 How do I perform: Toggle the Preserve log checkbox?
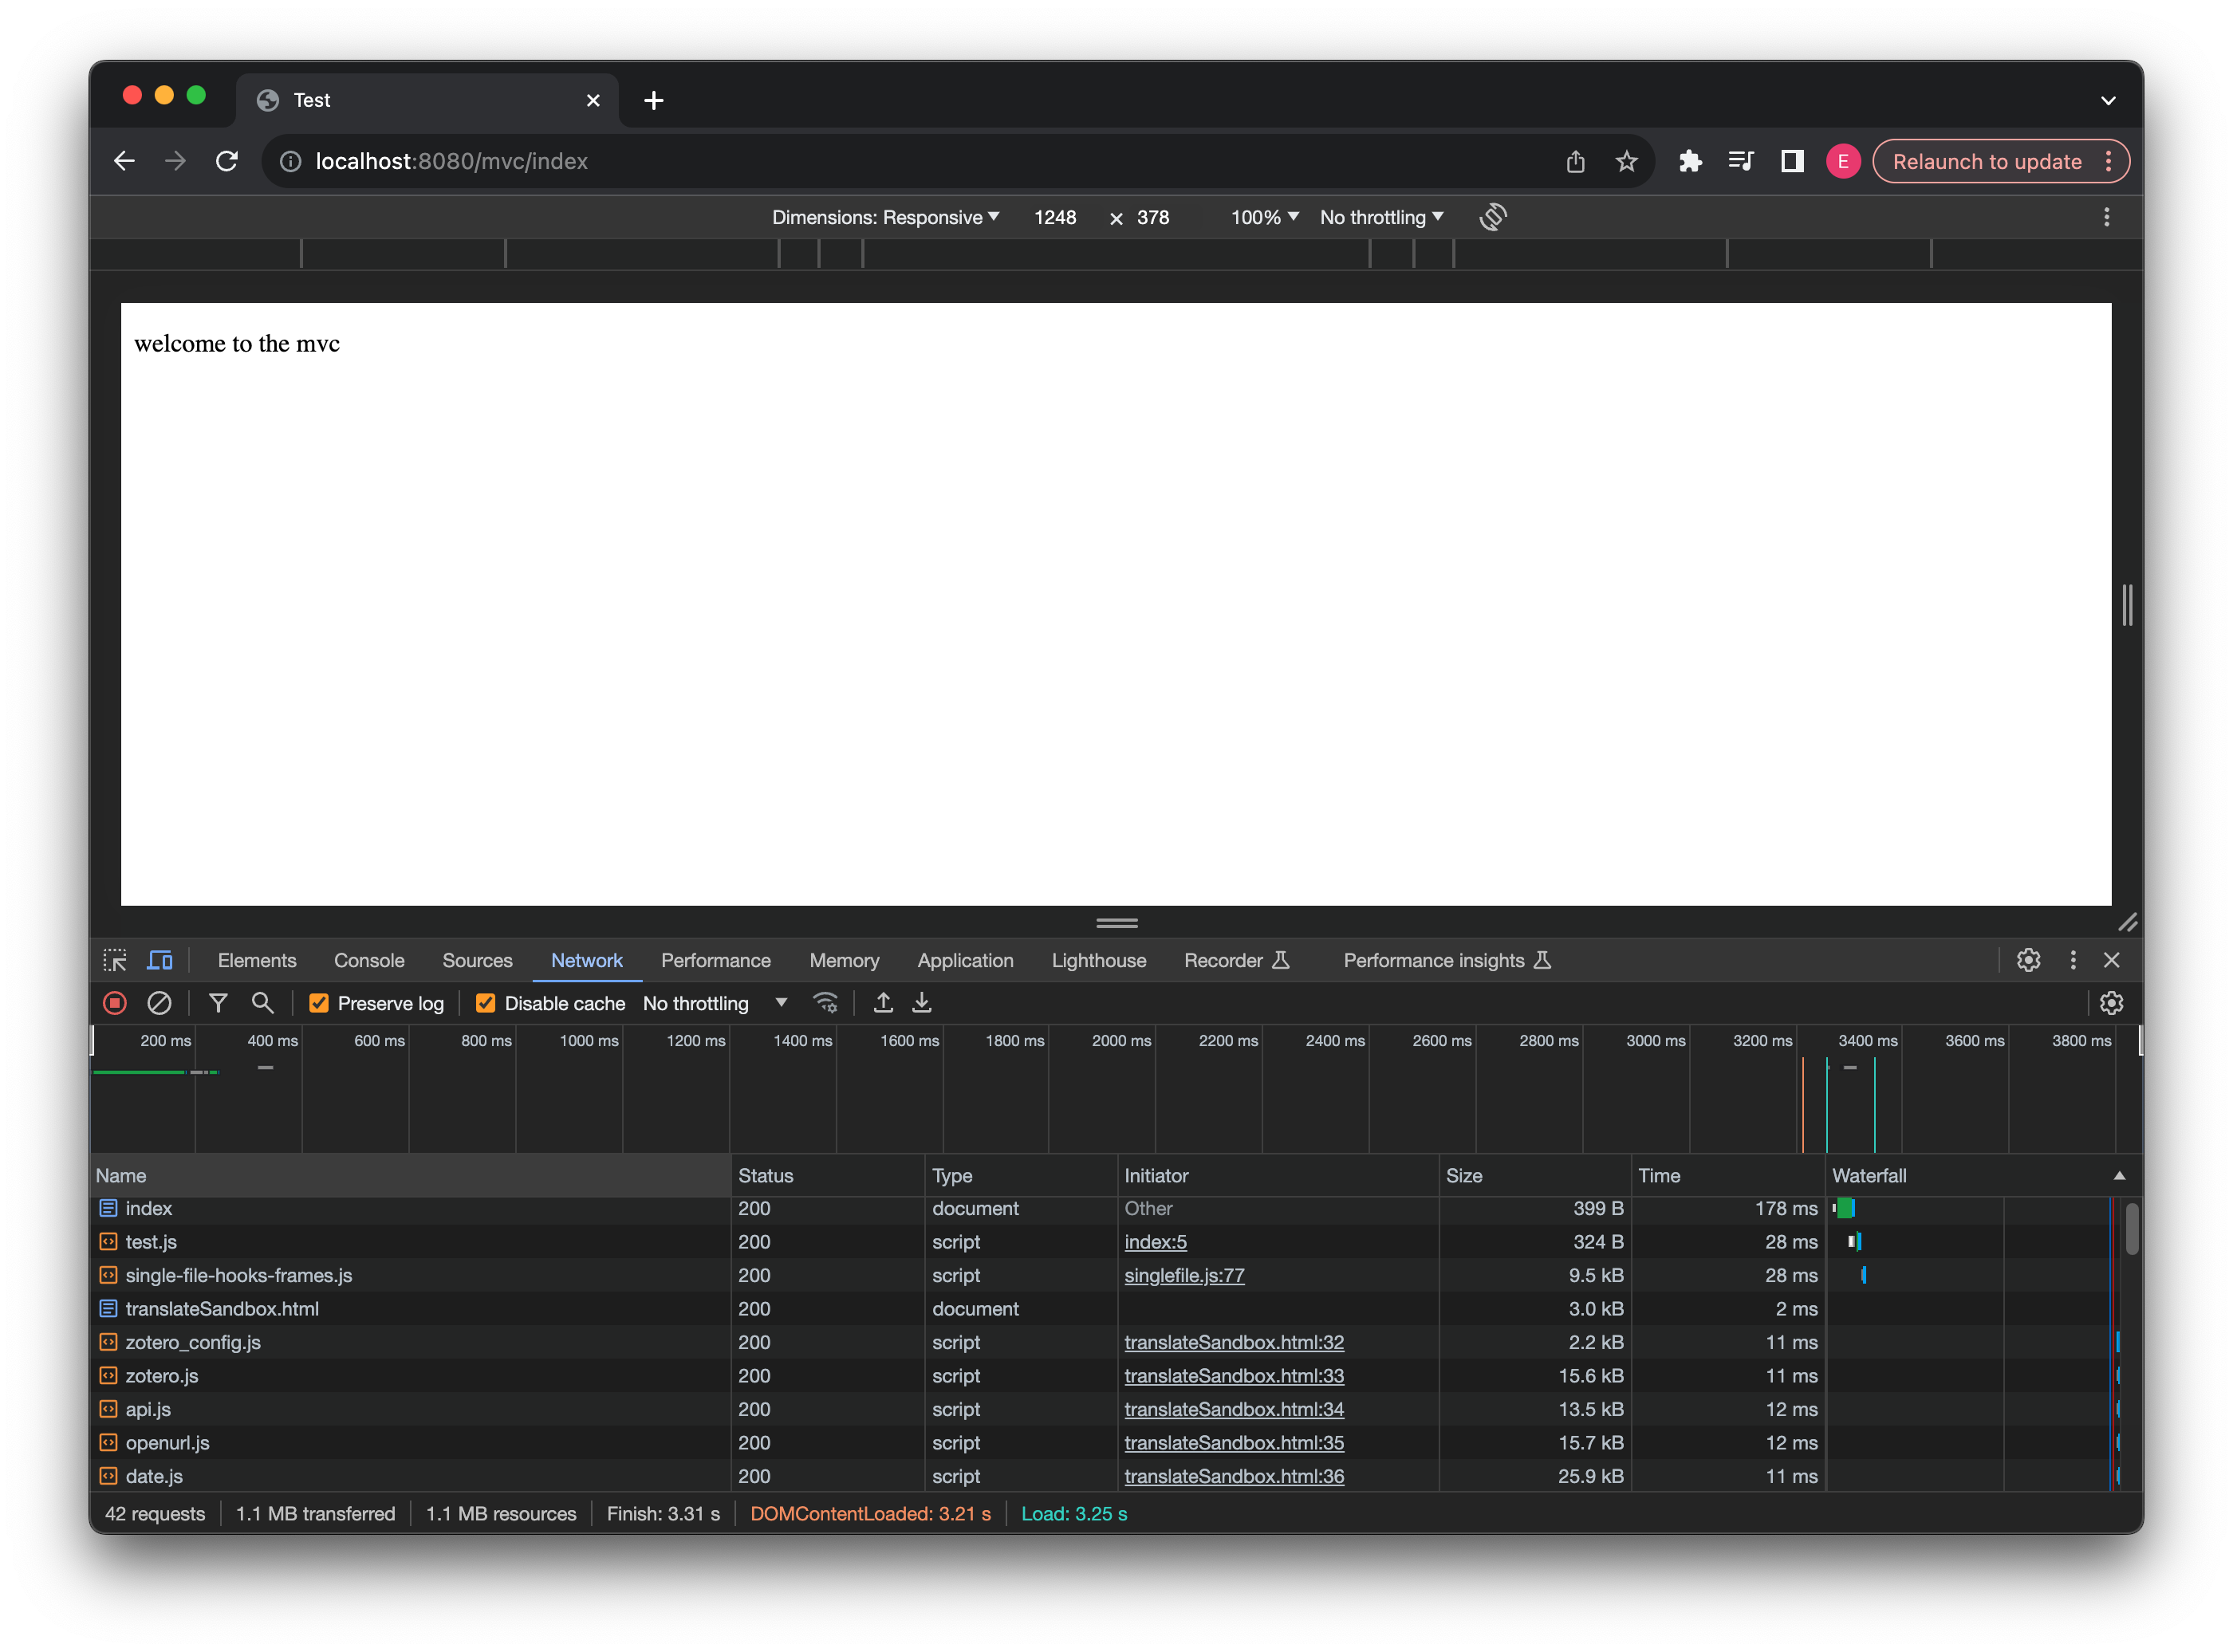316,1001
